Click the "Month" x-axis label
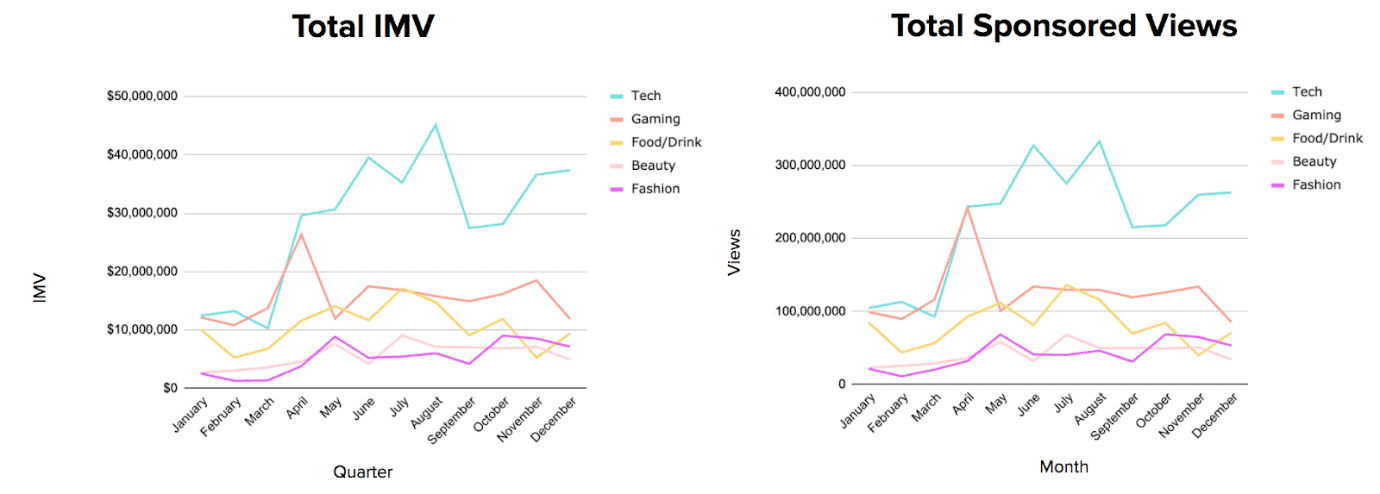 click(x=1064, y=467)
